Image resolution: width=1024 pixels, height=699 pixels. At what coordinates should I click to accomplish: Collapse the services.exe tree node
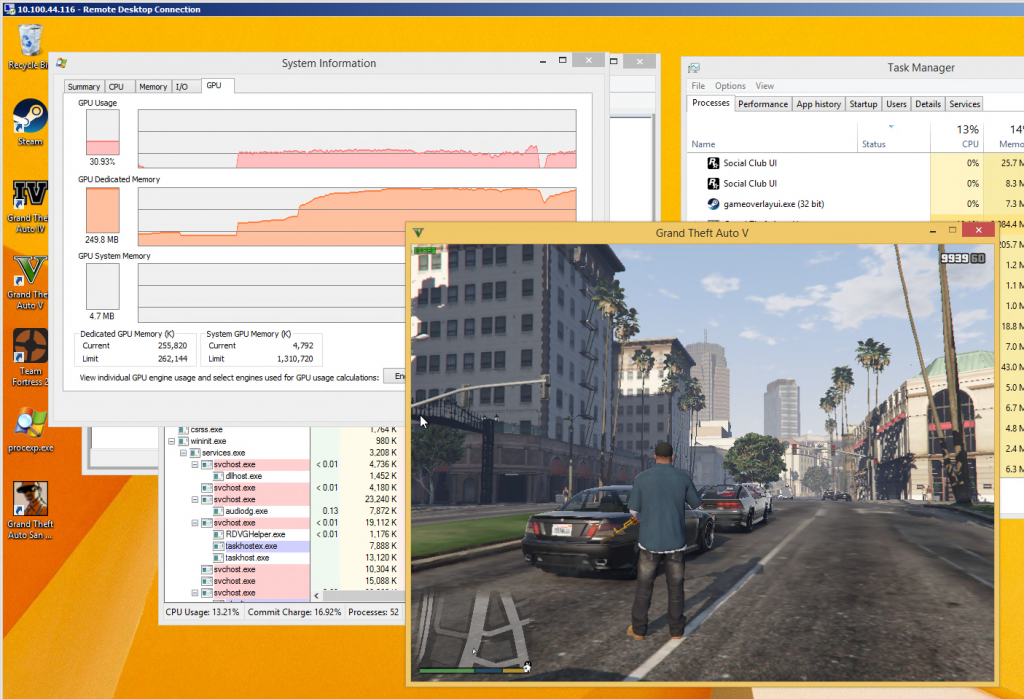tap(183, 453)
